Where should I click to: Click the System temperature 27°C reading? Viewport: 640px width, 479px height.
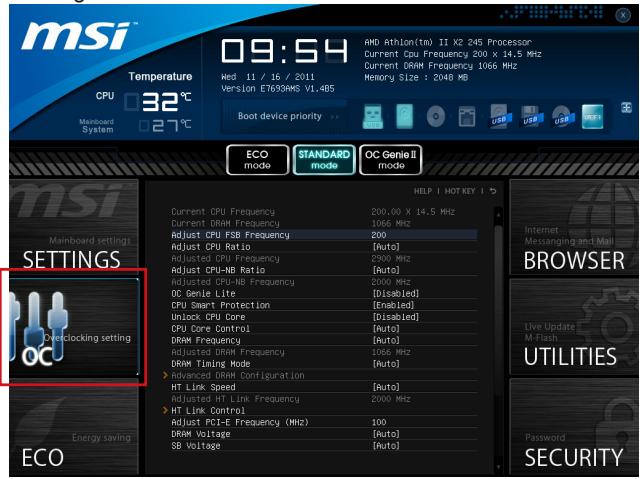(x=166, y=126)
